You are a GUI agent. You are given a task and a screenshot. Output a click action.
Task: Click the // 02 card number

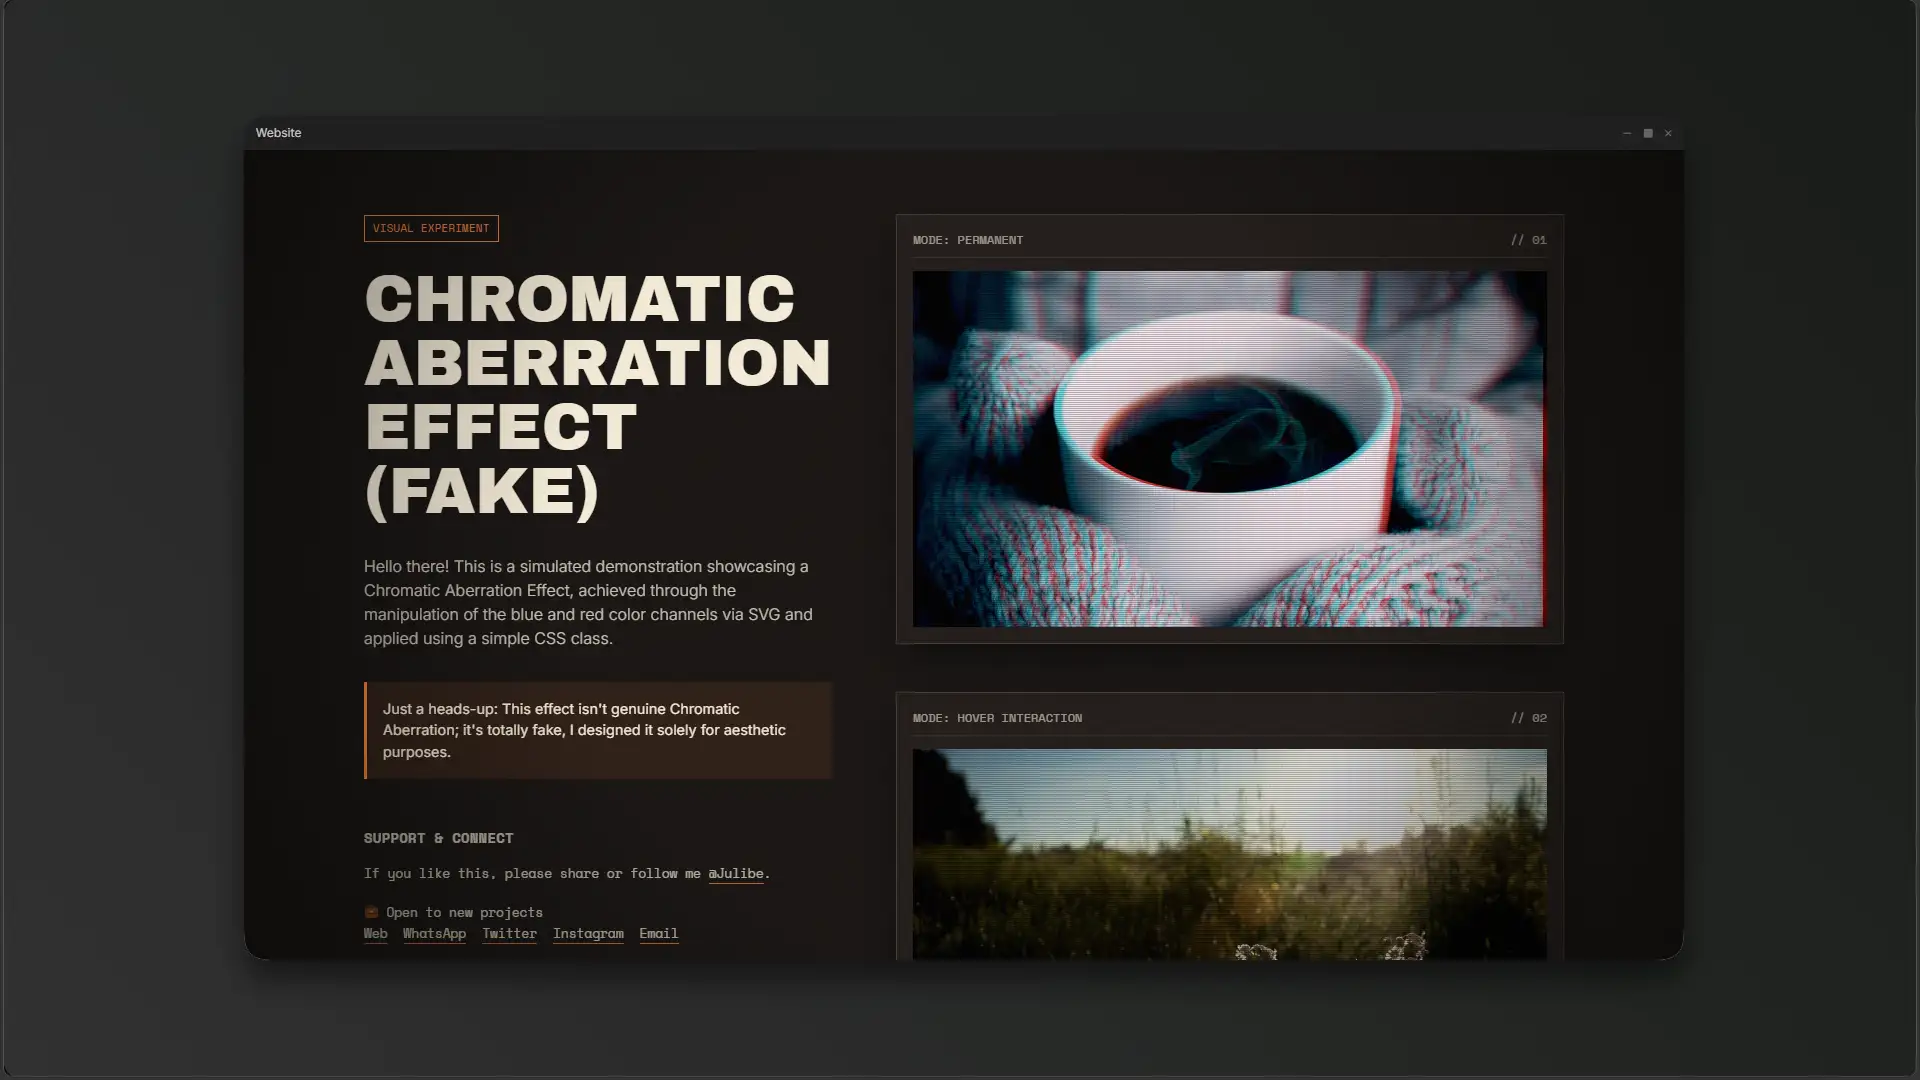coord(1528,718)
